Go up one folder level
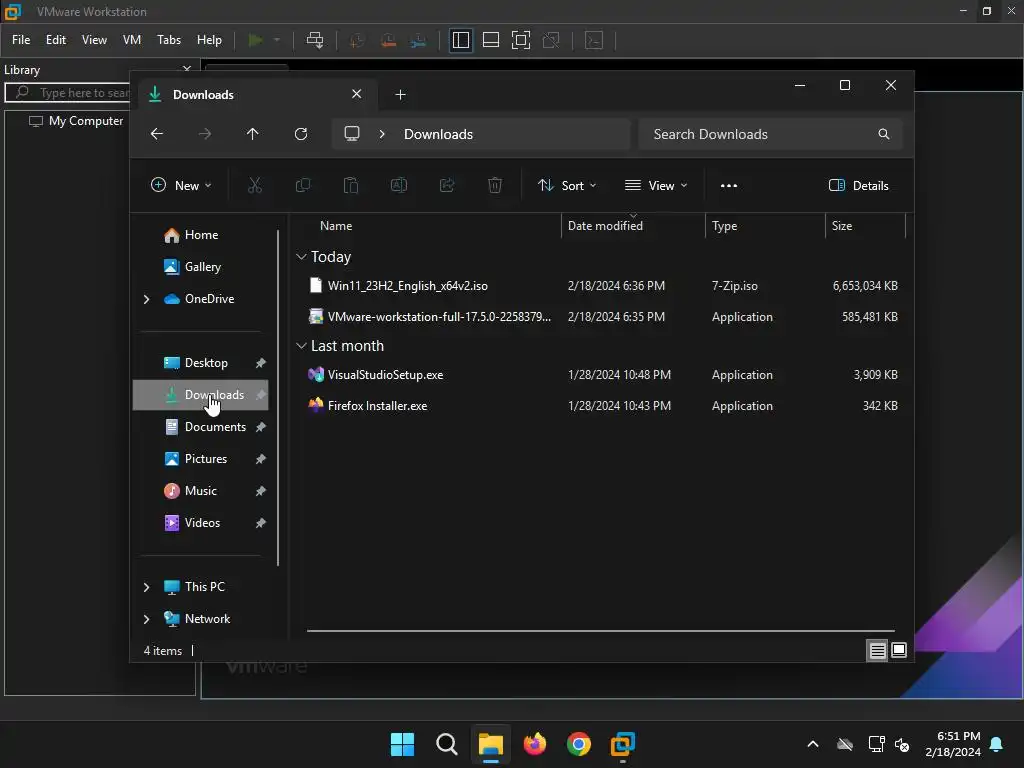The width and height of the screenshot is (1024, 768). [253, 134]
